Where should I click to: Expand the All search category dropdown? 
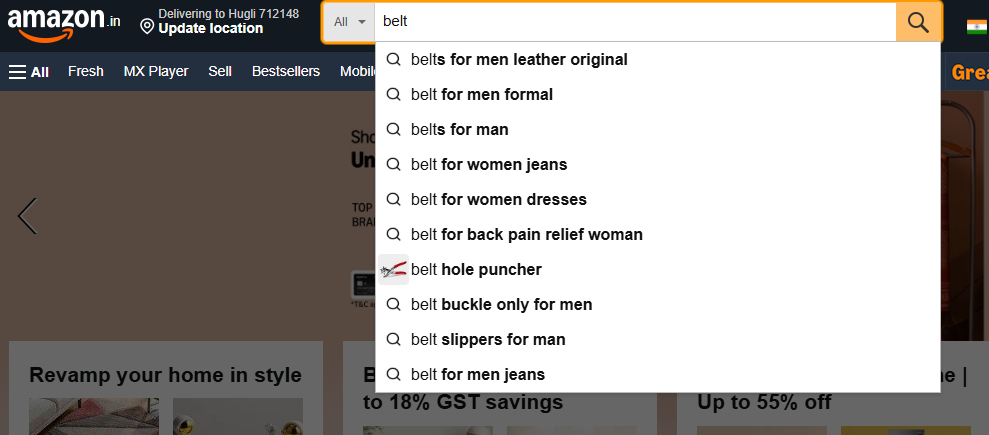[x=348, y=21]
